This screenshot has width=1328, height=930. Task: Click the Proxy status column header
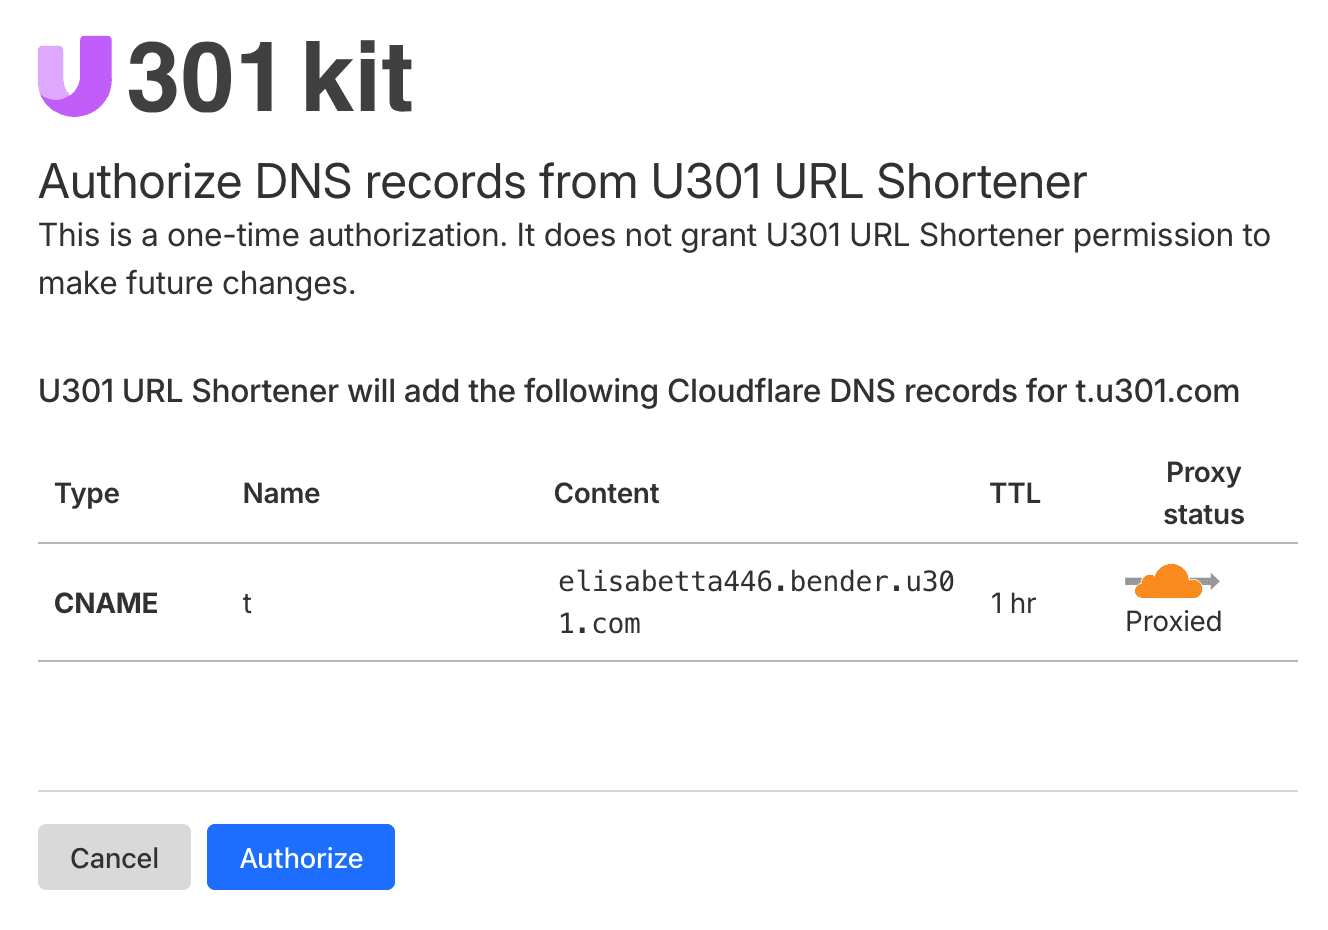[x=1203, y=493]
